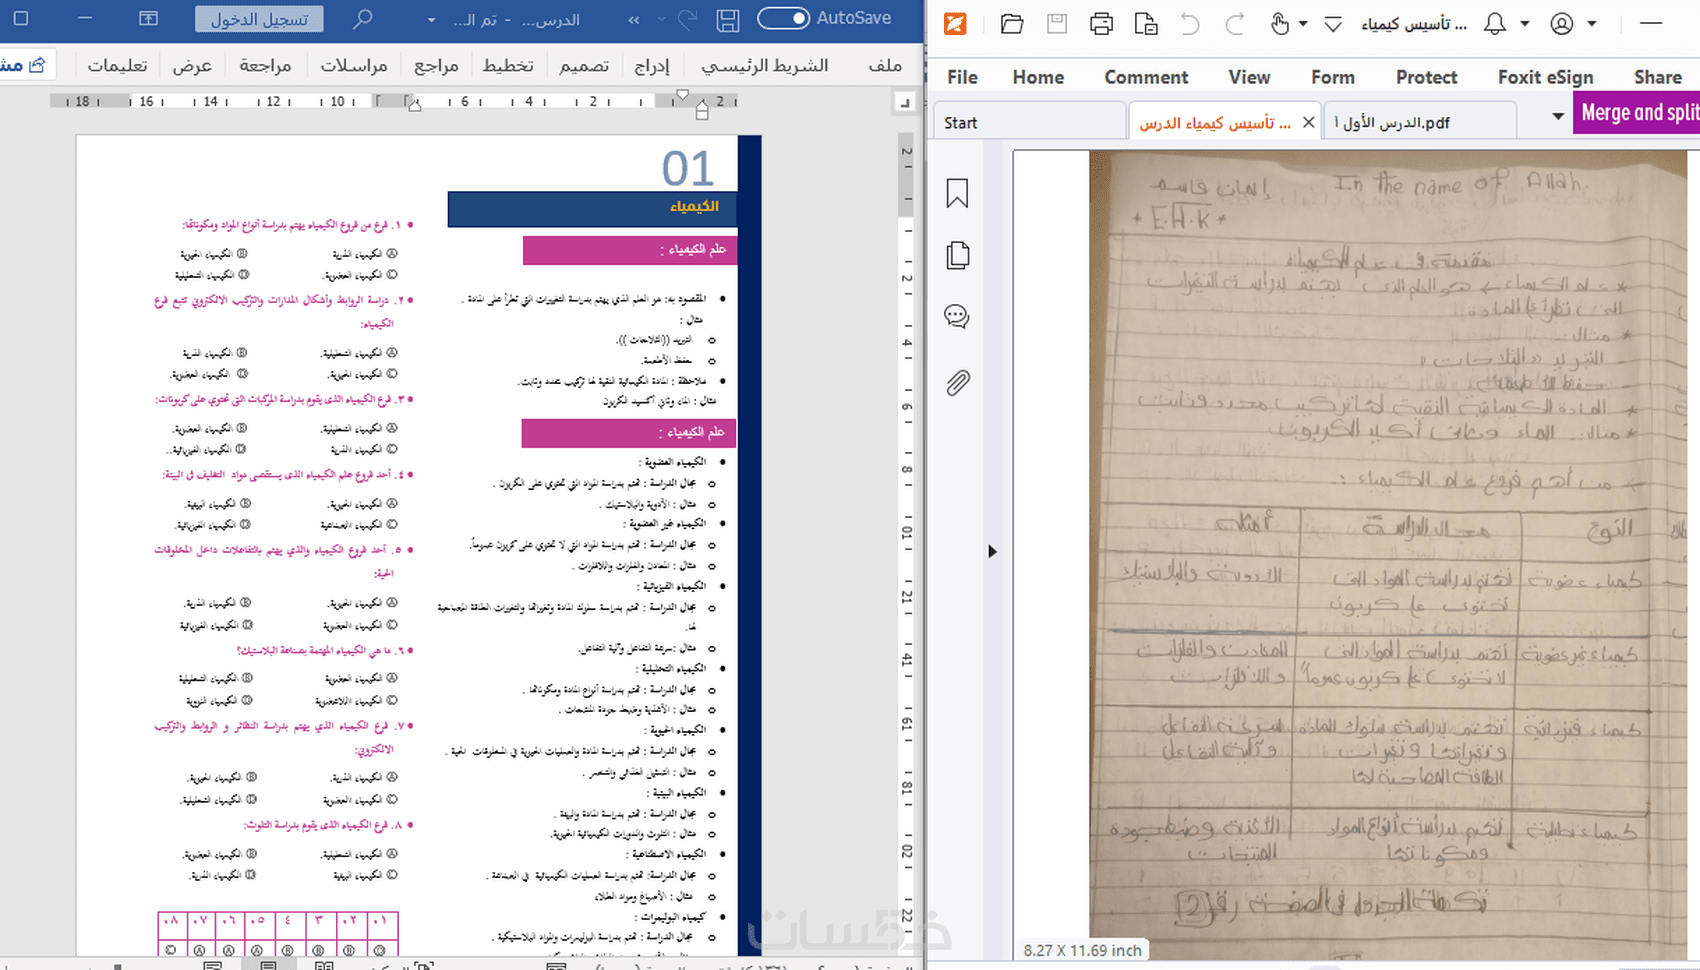Open the Protect tab in Foxit
1700x970 pixels.
[x=1426, y=77]
